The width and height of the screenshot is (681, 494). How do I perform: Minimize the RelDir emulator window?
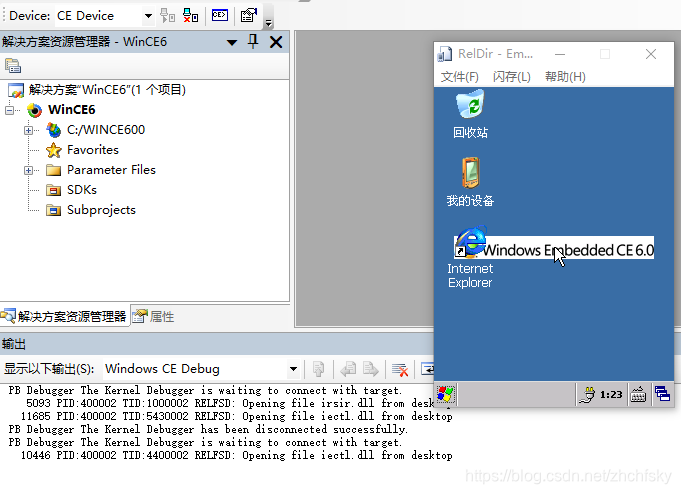click(560, 54)
